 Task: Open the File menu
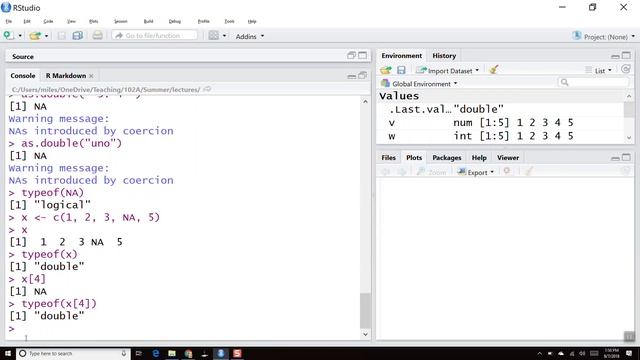(9, 21)
